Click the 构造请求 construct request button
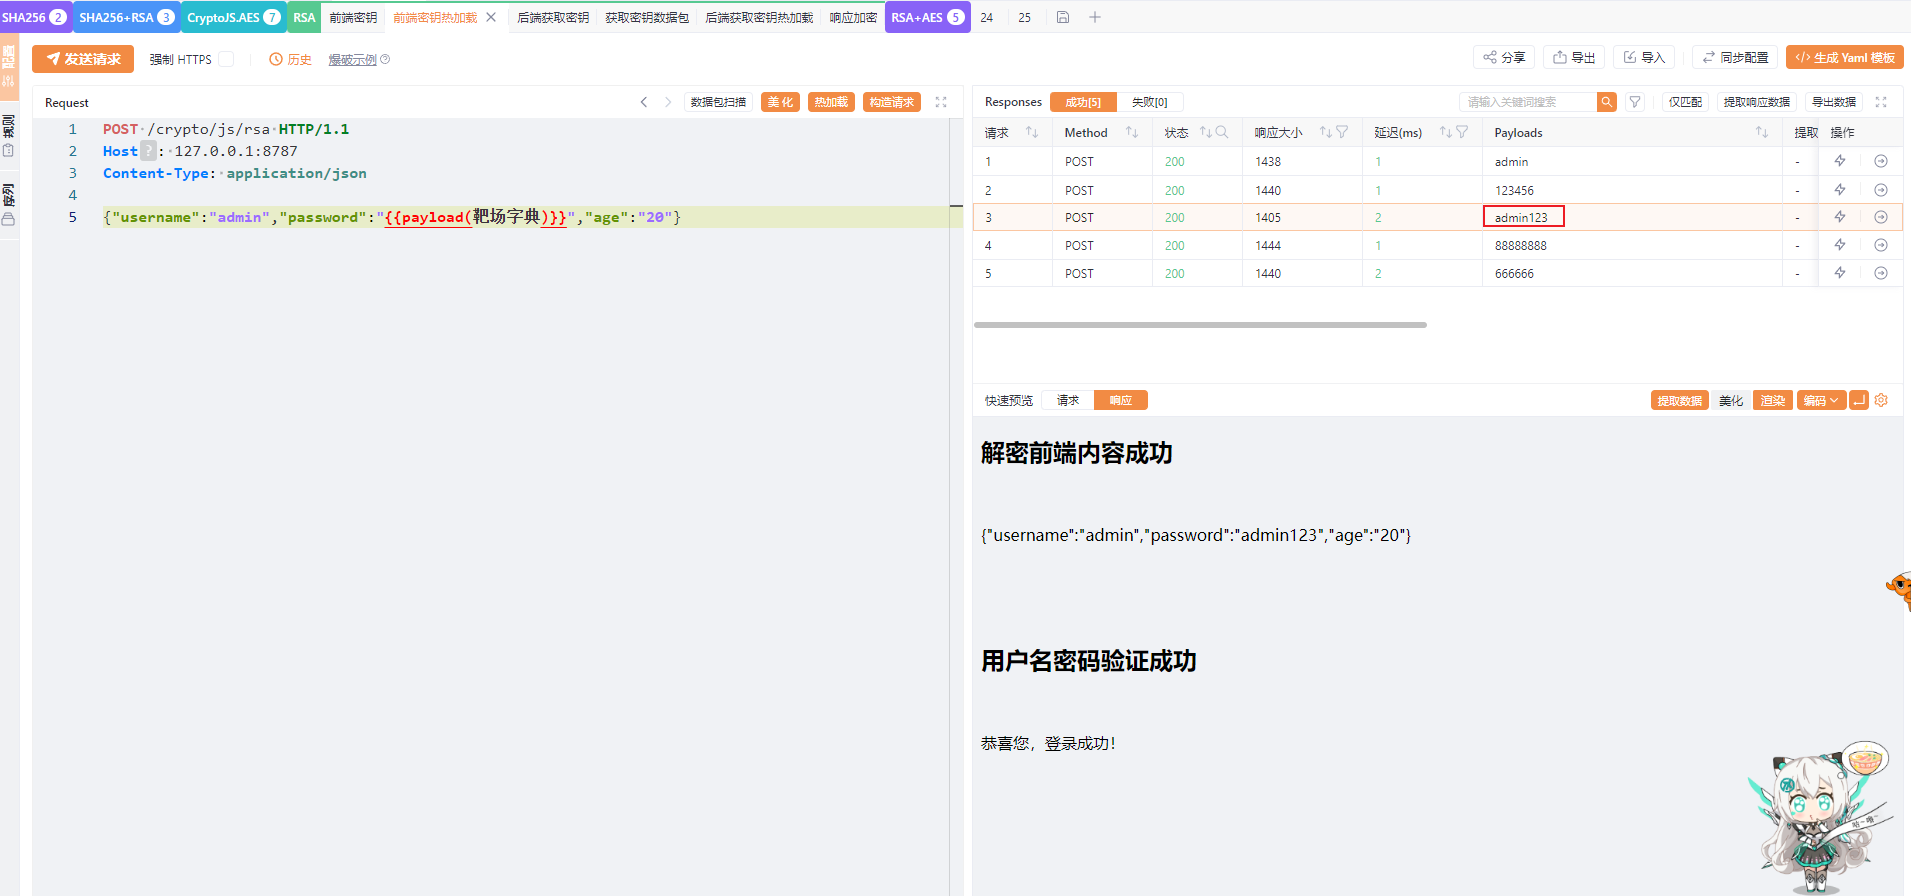This screenshot has height=896, width=1911. tap(892, 102)
